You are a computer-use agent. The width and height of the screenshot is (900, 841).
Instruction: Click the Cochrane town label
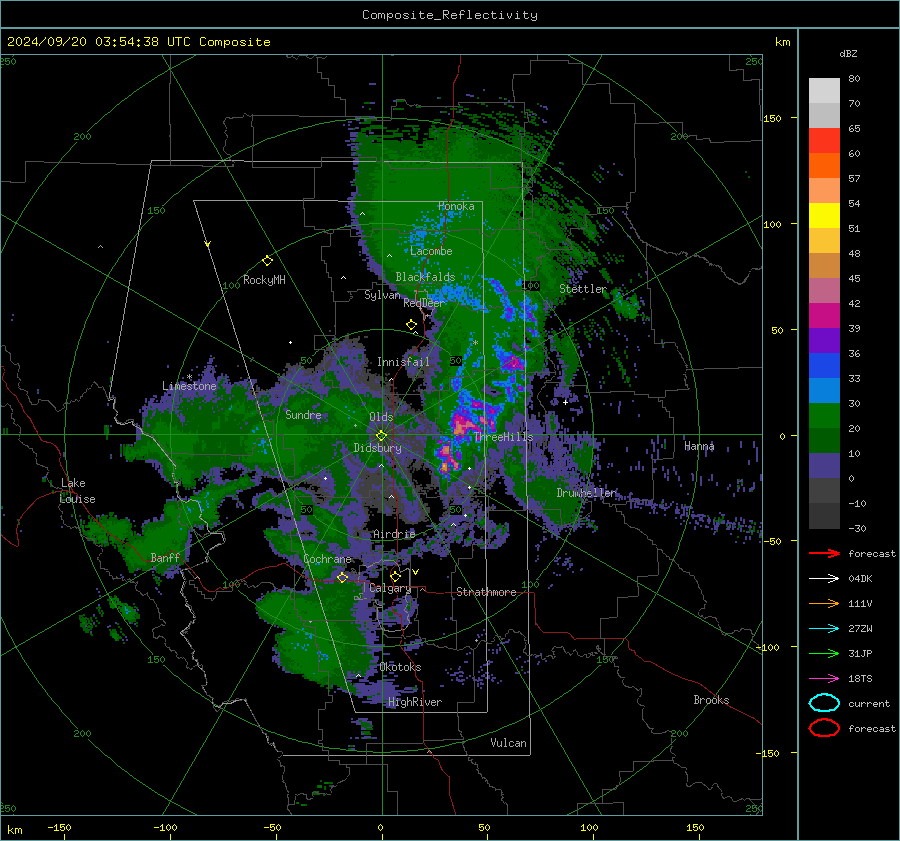(x=327, y=559)
